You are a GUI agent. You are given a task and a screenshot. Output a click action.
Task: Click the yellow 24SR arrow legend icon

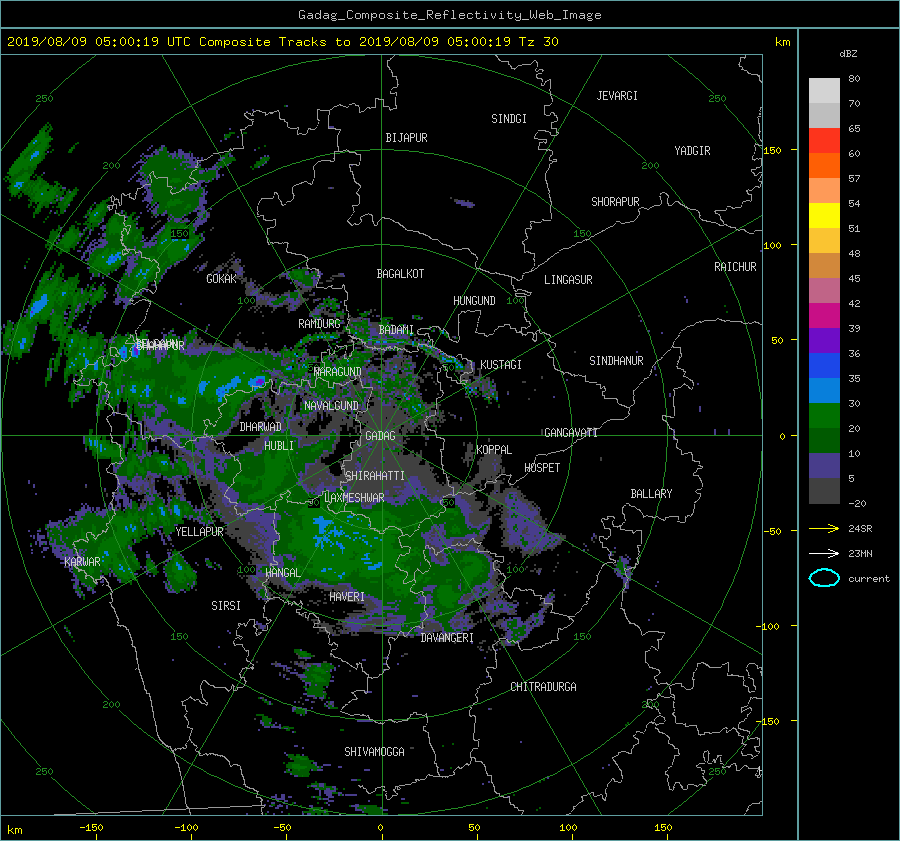coord(824,528)
